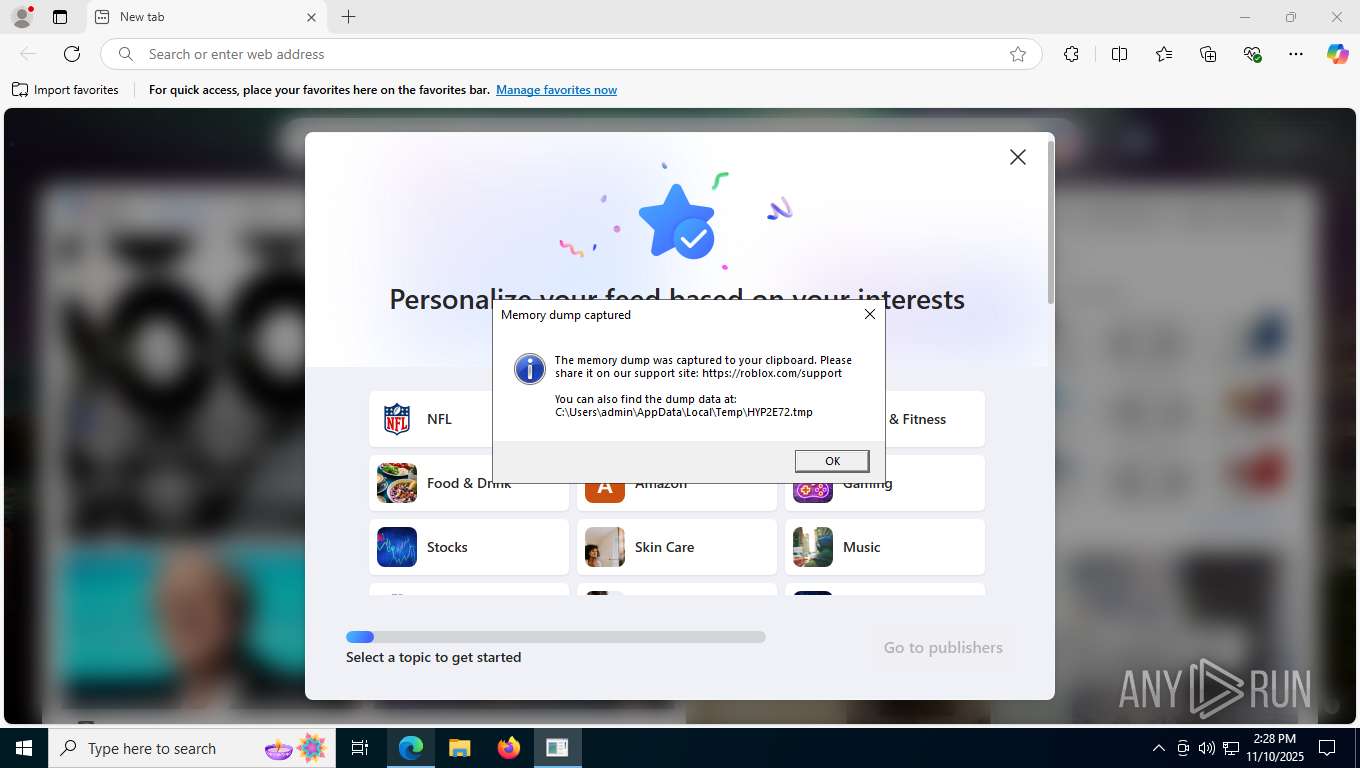Click the Stocks chart thumbnail
This screenshot has width=1360, height=768.
click(x=397, y=547)
